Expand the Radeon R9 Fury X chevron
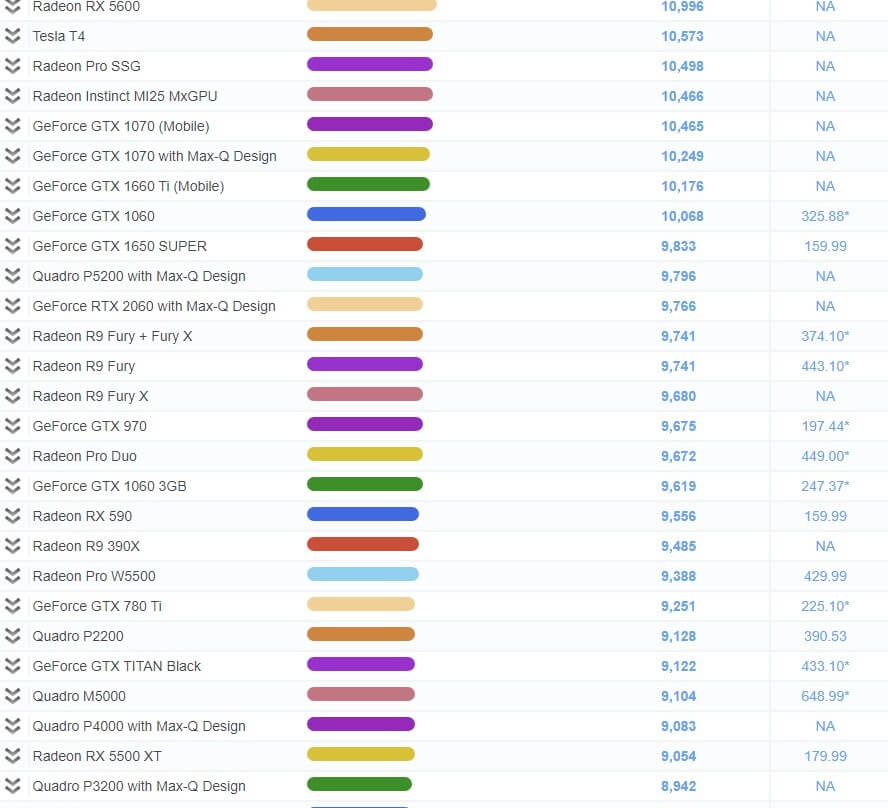 coord(12,396)
